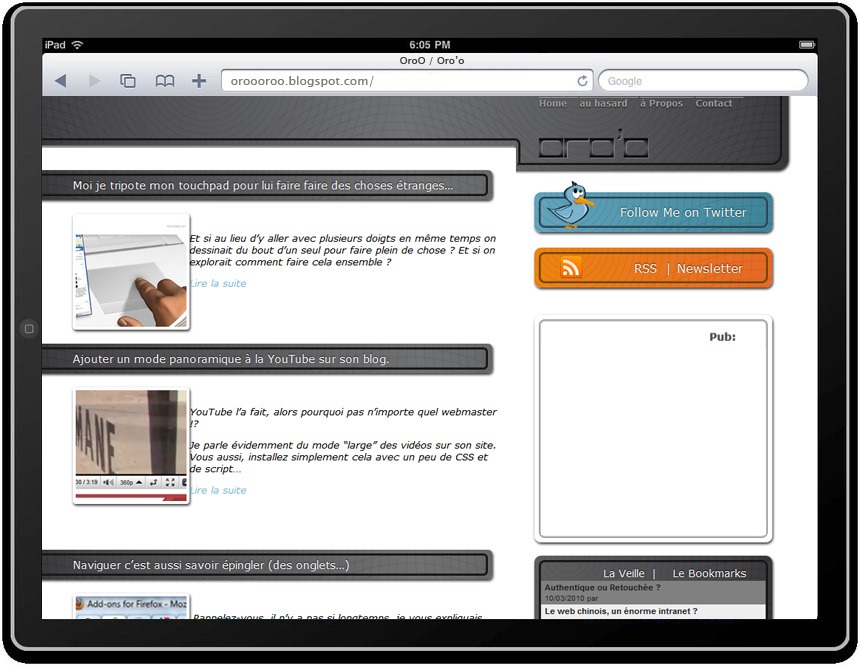
Task: Open the Home menu item
Action: tap(552, 103)
